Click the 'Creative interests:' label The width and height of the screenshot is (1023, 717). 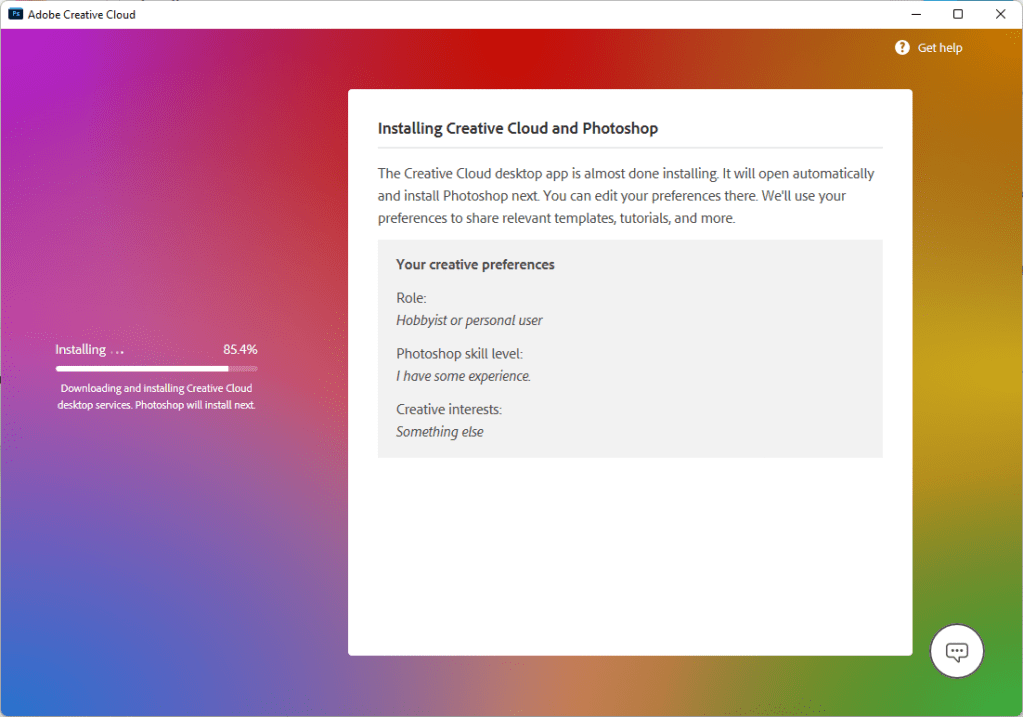tap(449, 410)
